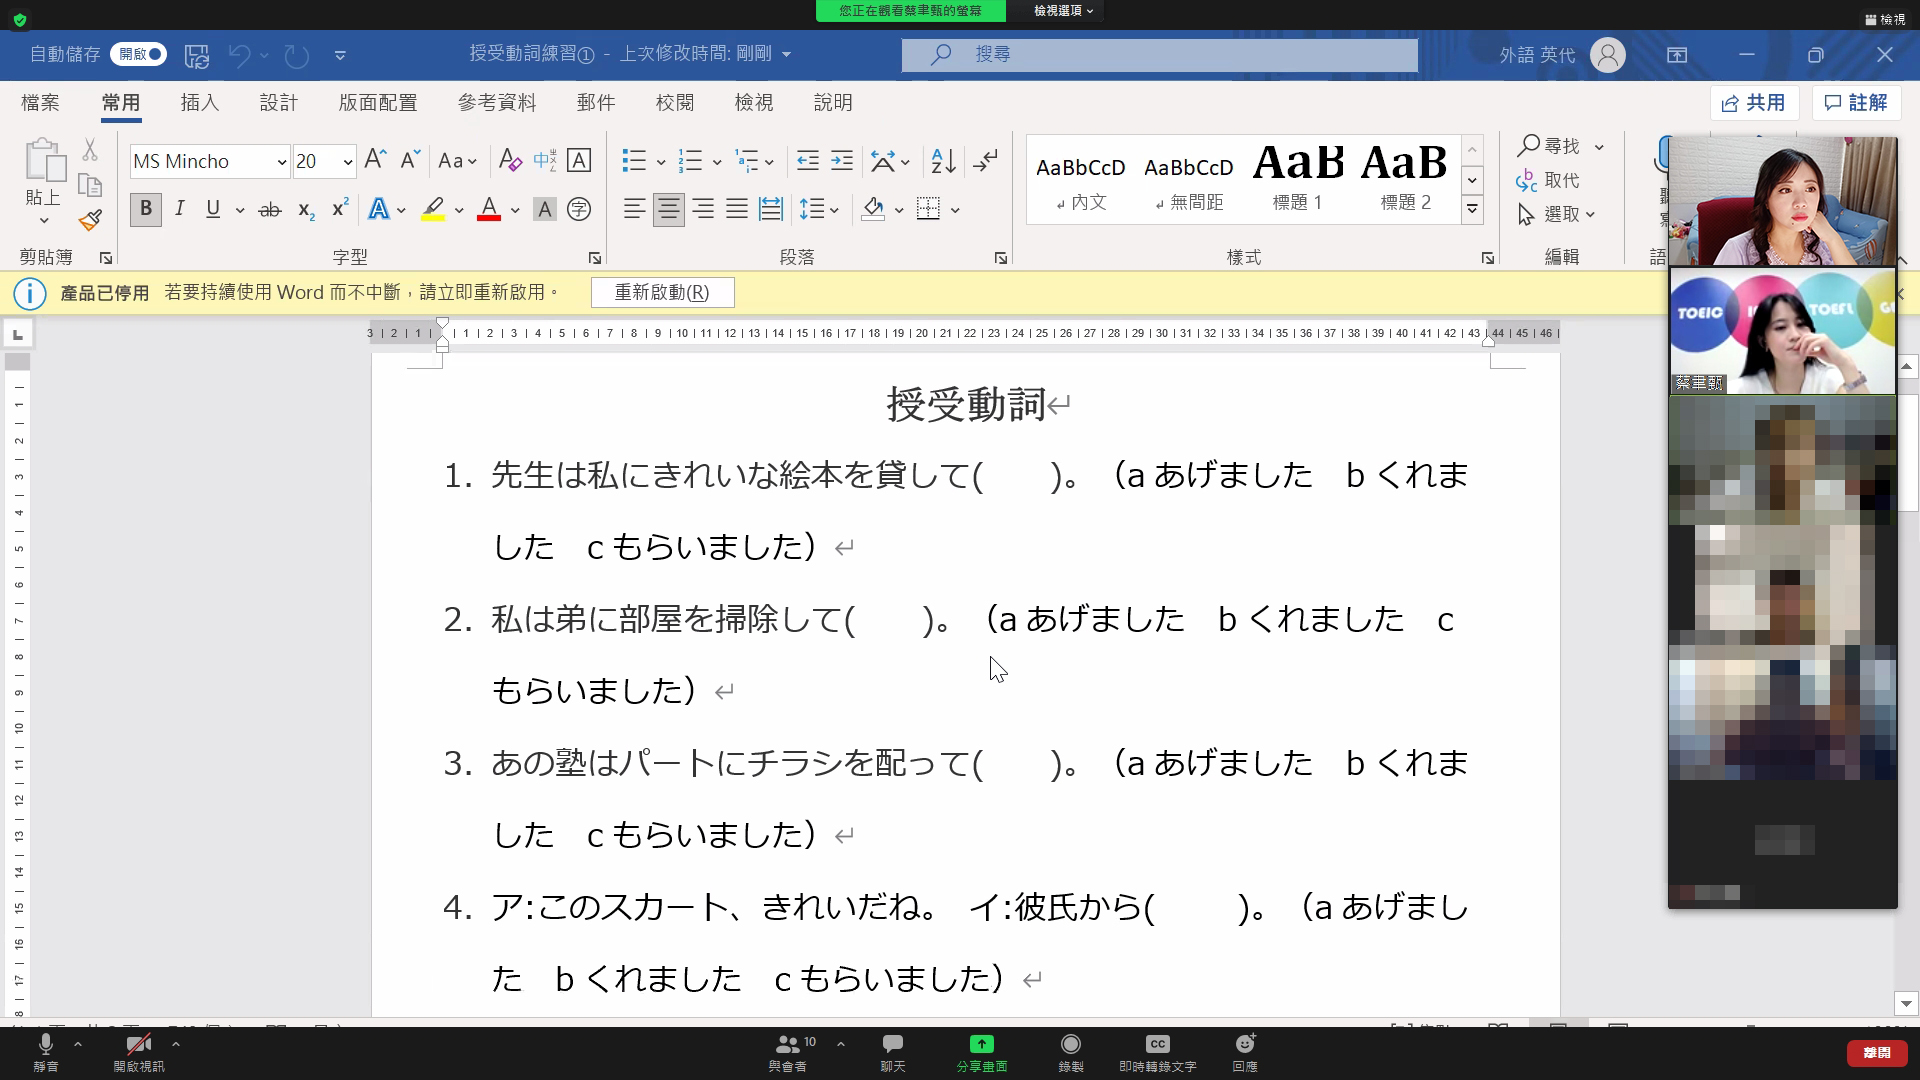Toggle AutoSave switch
The image size is (1920, 1080).
(139, 54)
